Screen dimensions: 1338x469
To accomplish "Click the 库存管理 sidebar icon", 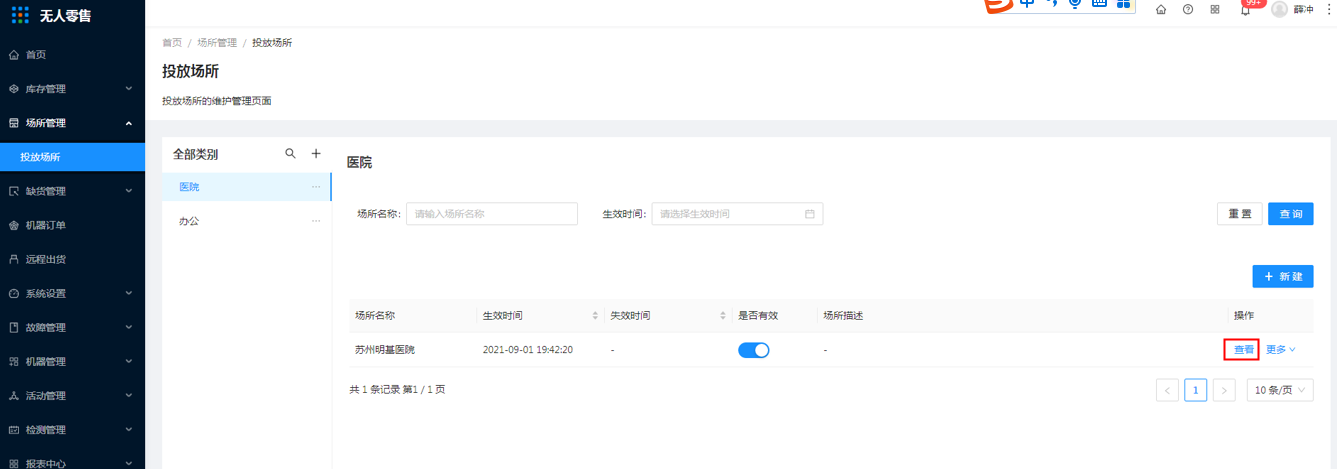I will [x=14, y=89].
